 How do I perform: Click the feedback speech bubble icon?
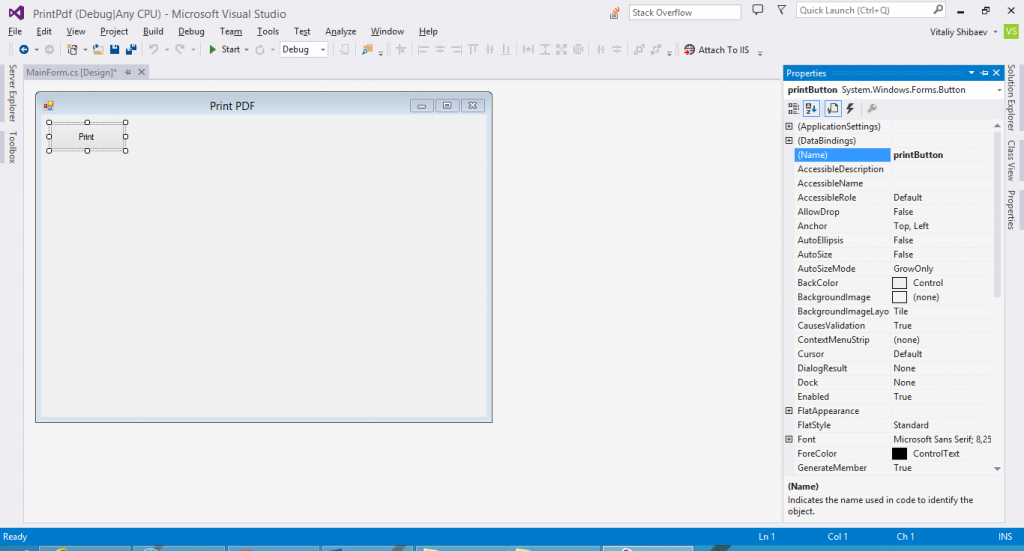[x=758, y=10]
